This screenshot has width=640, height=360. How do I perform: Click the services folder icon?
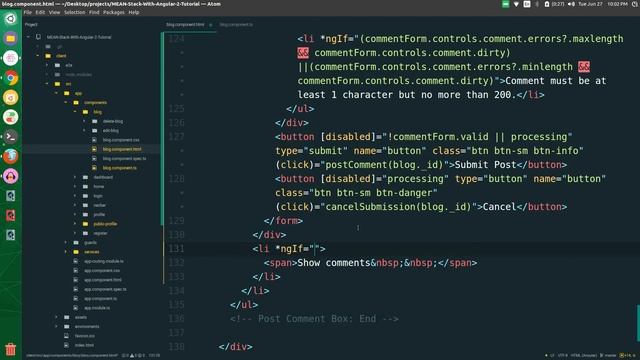[x=76, y=252]
